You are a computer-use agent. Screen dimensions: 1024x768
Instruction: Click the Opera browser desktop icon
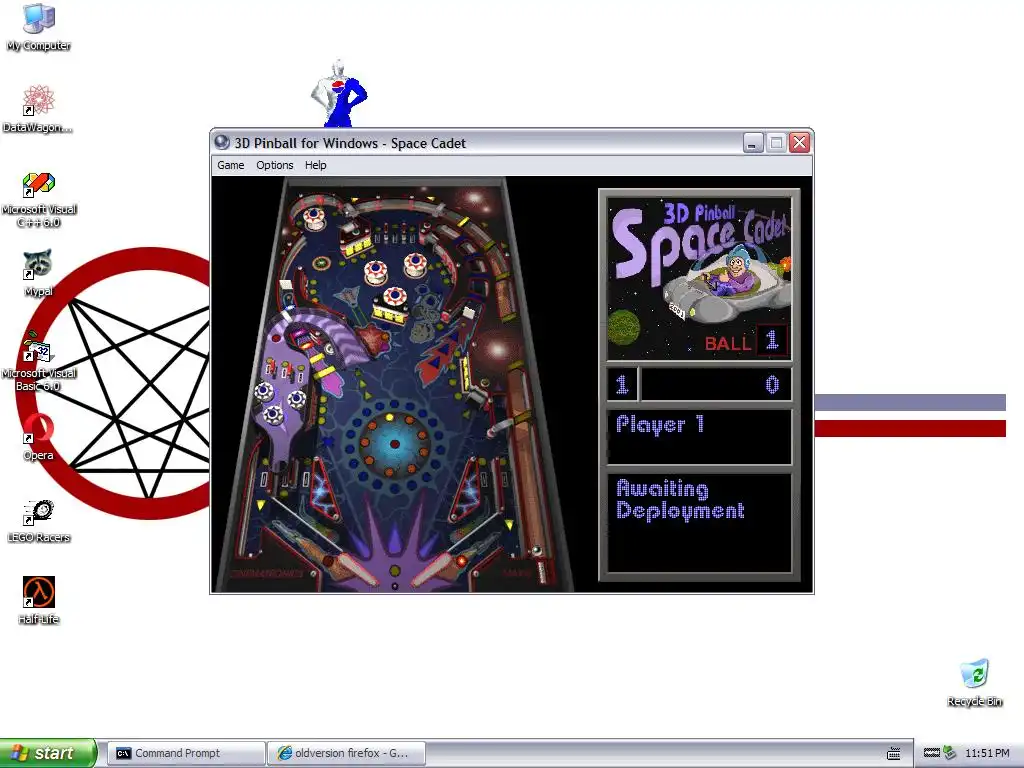[38, 437]
